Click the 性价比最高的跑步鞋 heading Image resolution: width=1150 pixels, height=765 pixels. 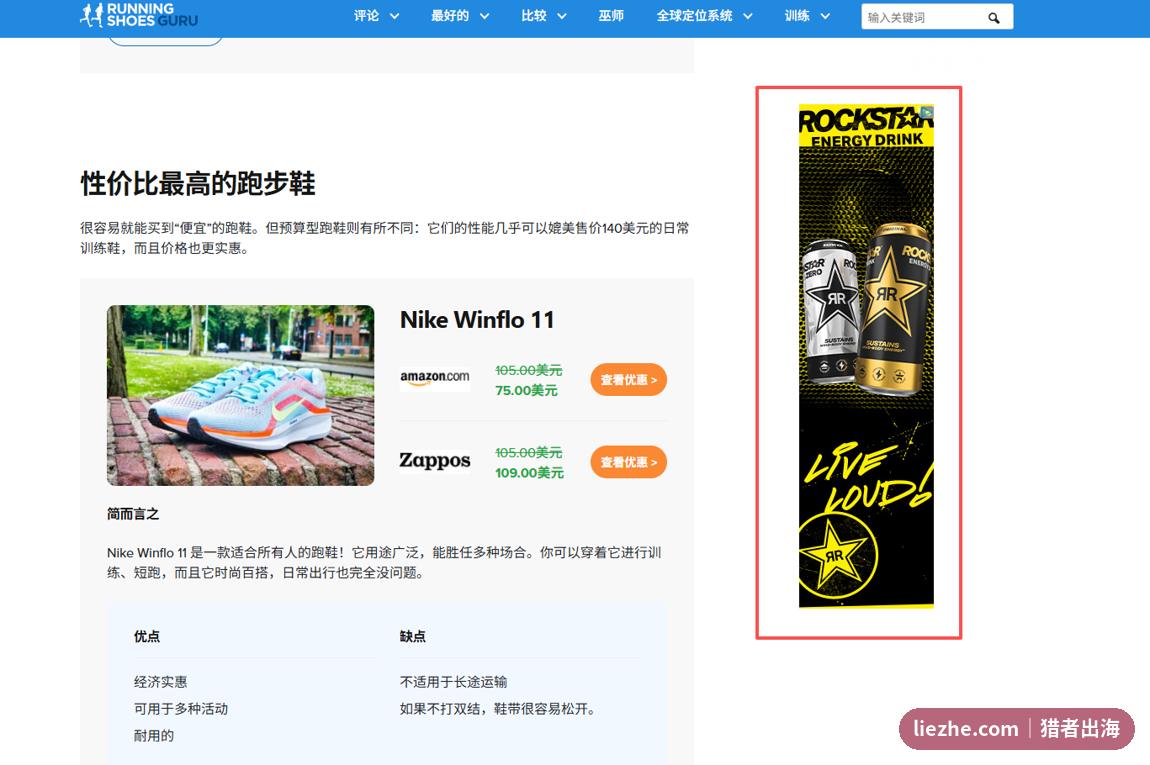[x=198, y=183]
